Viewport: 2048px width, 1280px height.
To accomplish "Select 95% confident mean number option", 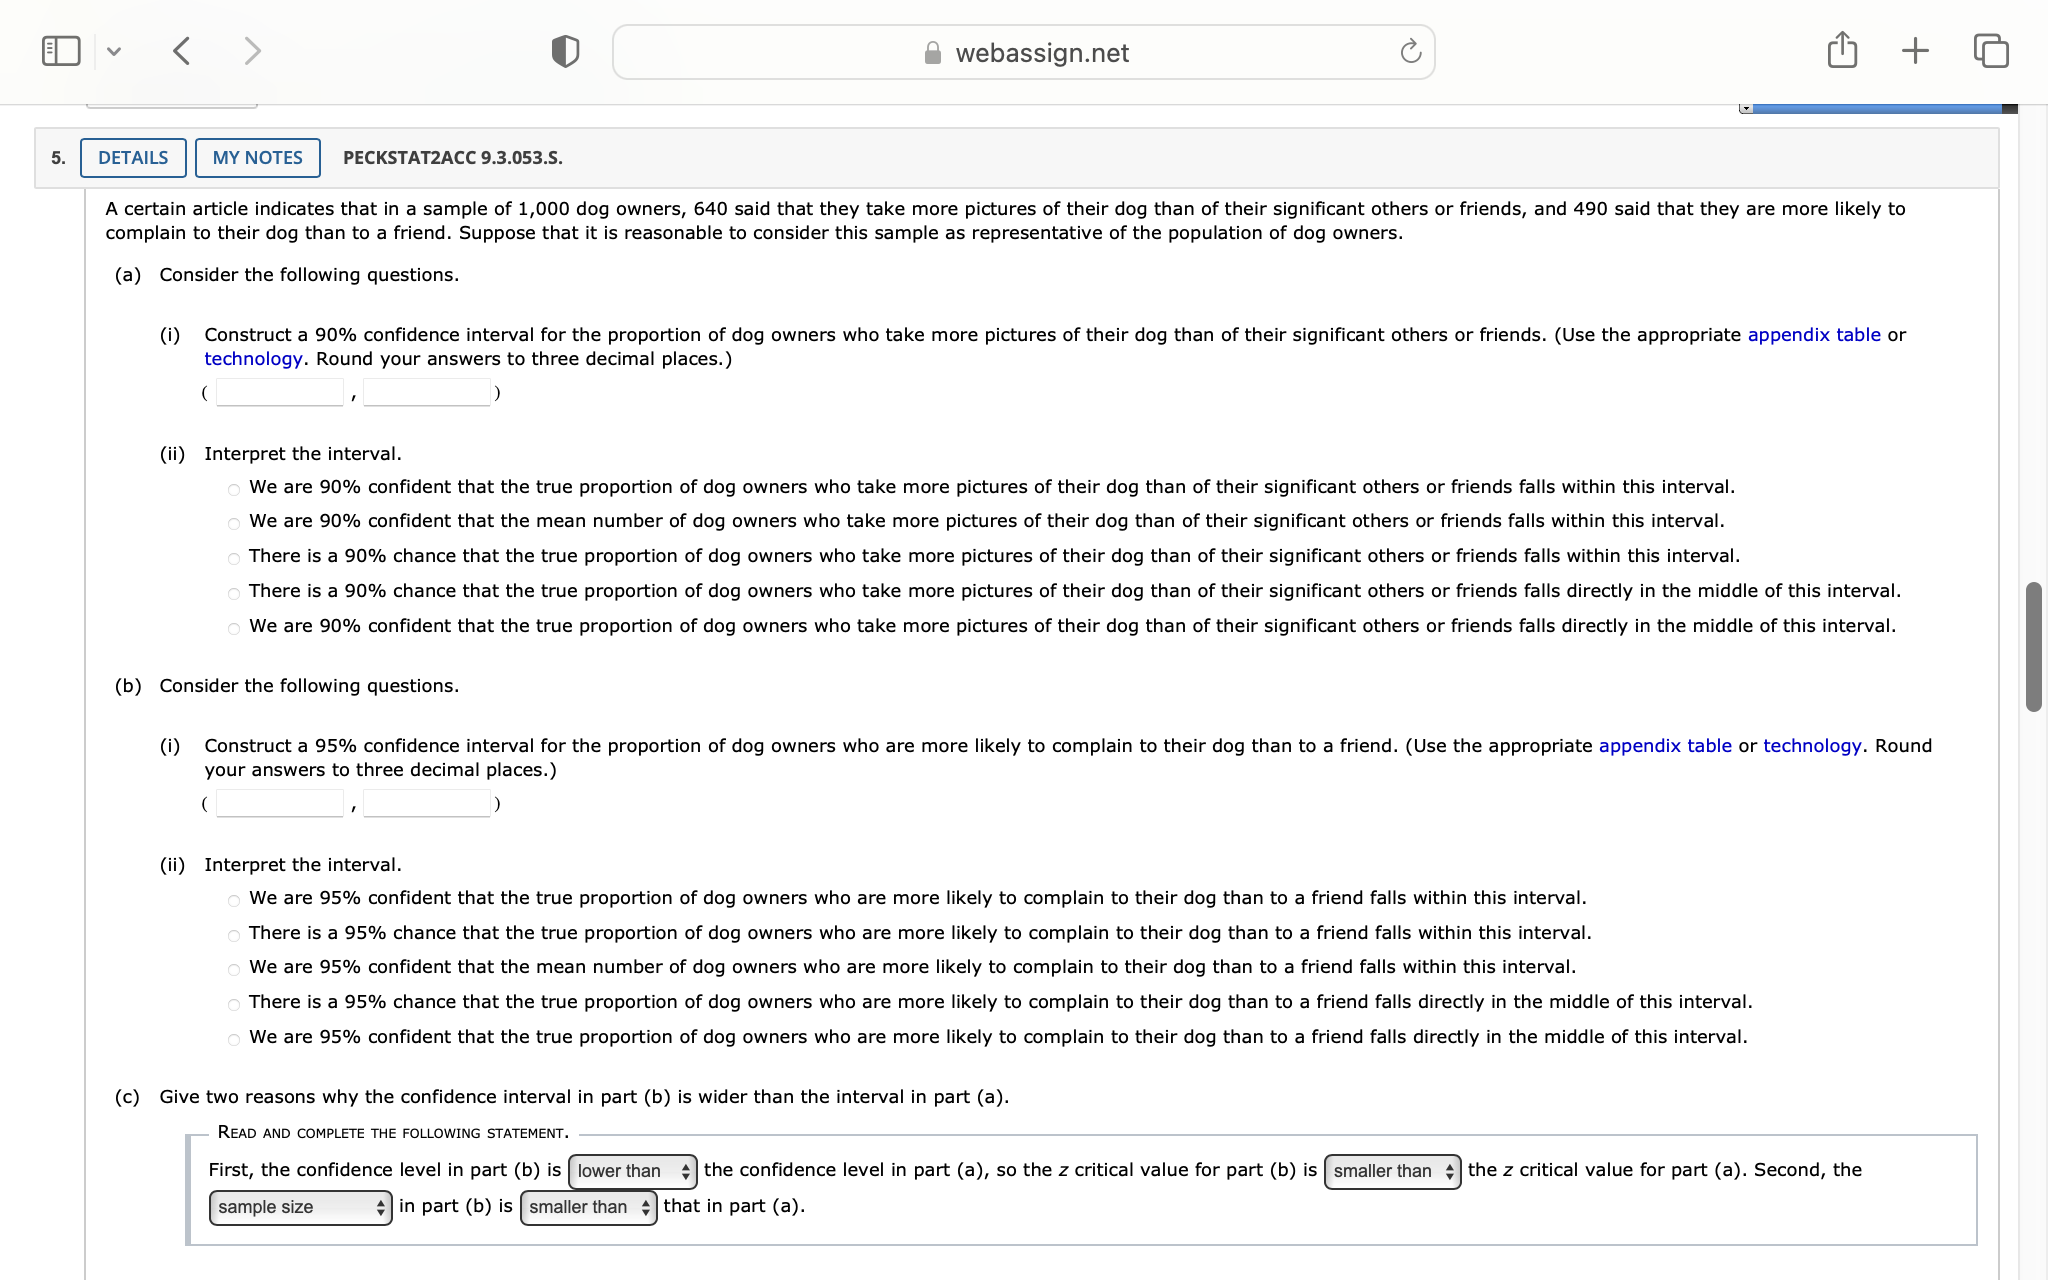I will click(234, 969).
